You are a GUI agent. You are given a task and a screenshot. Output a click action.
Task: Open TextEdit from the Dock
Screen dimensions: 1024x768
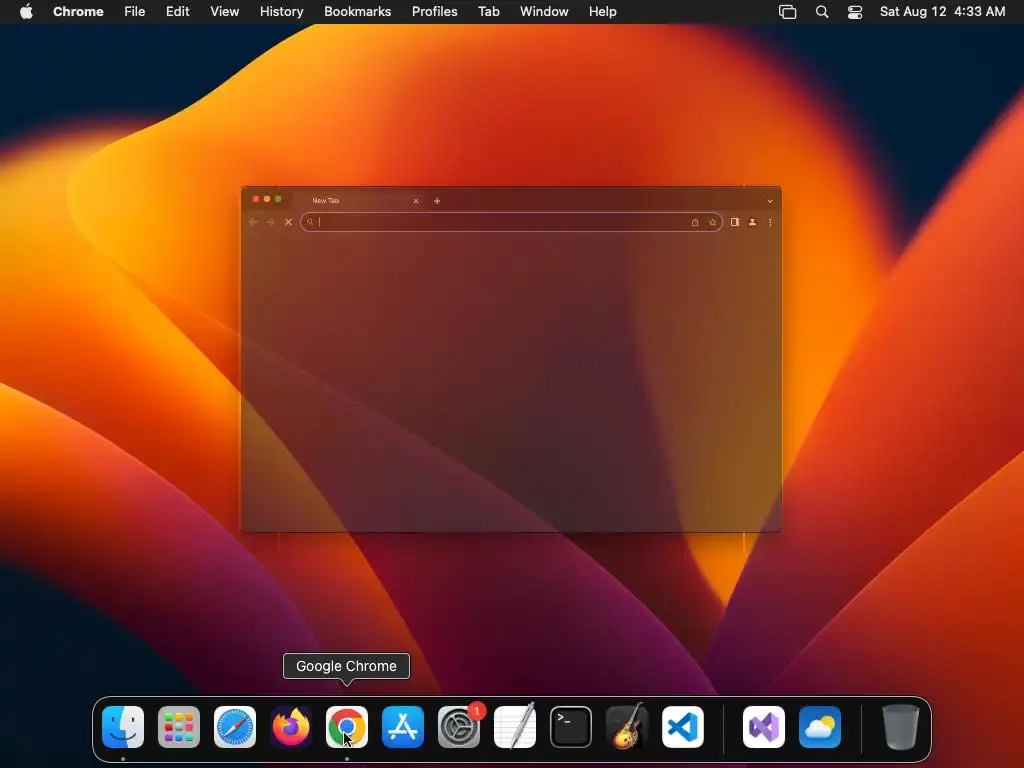click(515, 727)
